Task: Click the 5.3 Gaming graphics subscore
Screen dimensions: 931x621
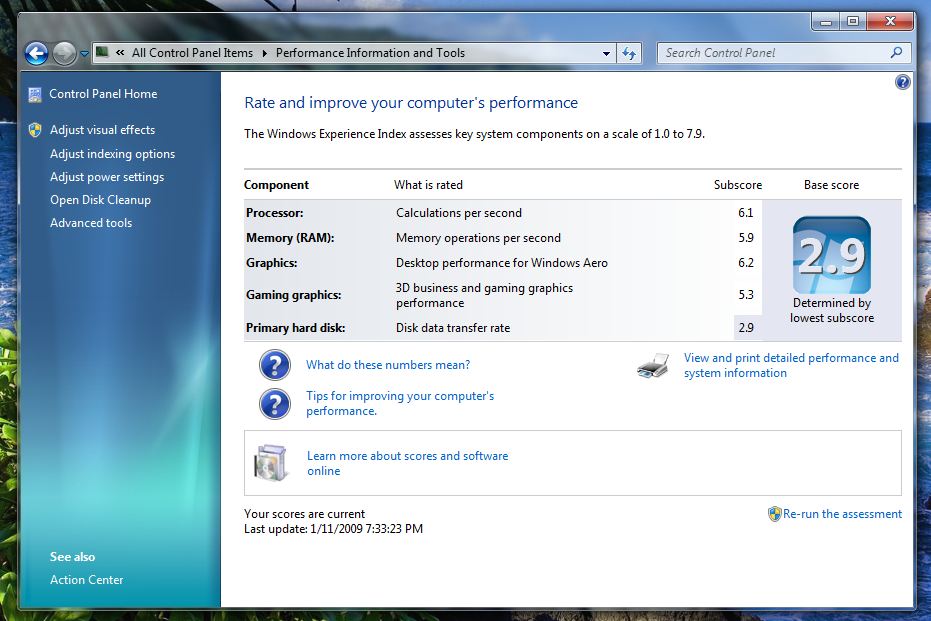Action: coord(746,294)
